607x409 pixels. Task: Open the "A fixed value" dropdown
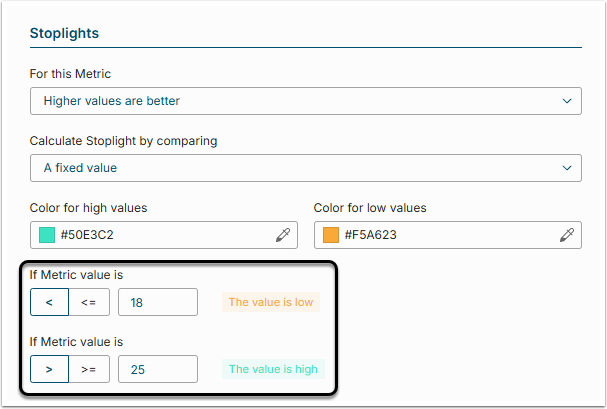click(x=290, y=168)
